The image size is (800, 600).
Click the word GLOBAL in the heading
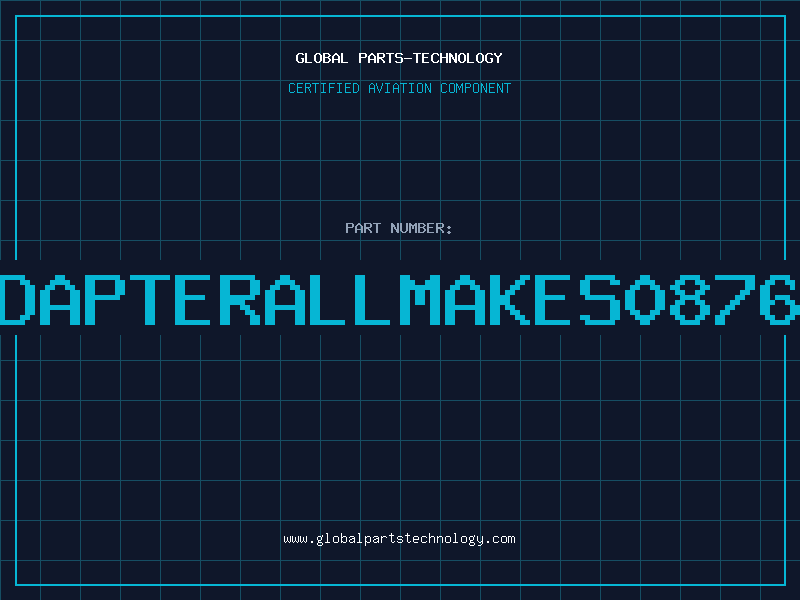321,58
